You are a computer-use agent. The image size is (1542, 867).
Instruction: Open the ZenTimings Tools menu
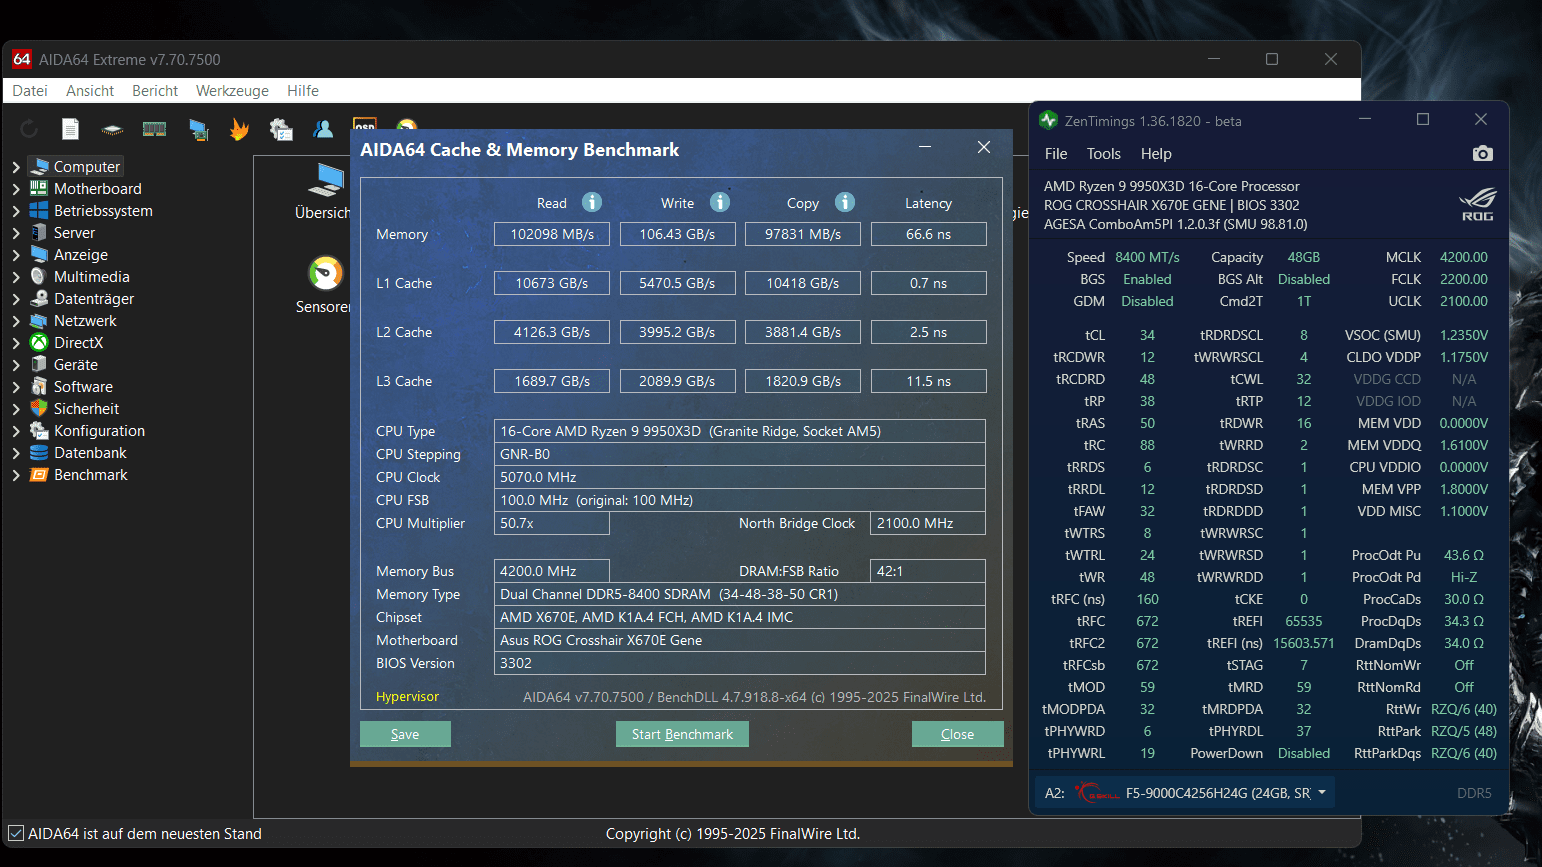pos(1104,154)
